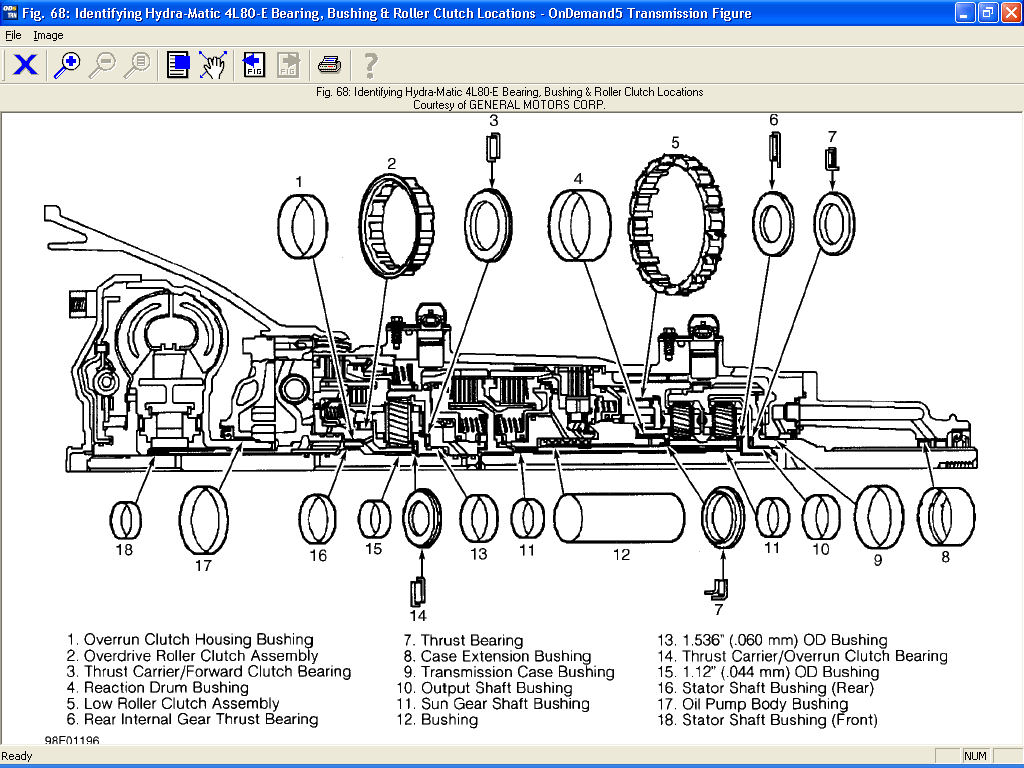Click legend item '10. Output Shaft Bushing'
Viewport: 1024px width, 768px height.
point(484,688)
